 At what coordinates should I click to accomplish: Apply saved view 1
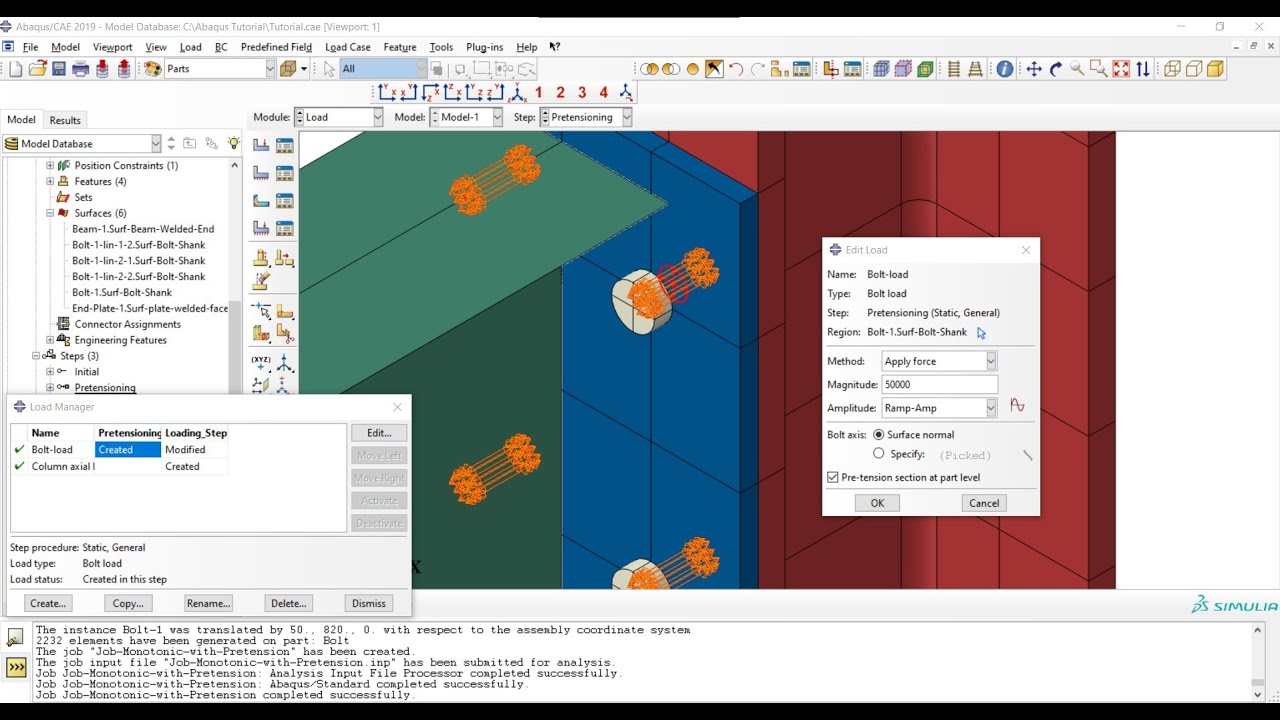539,92
